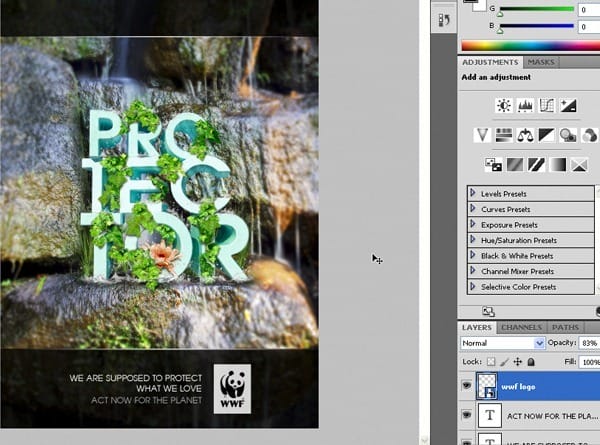600x445 pixels.
Task: Click the G value input field
Action: (x=589, y=10)
